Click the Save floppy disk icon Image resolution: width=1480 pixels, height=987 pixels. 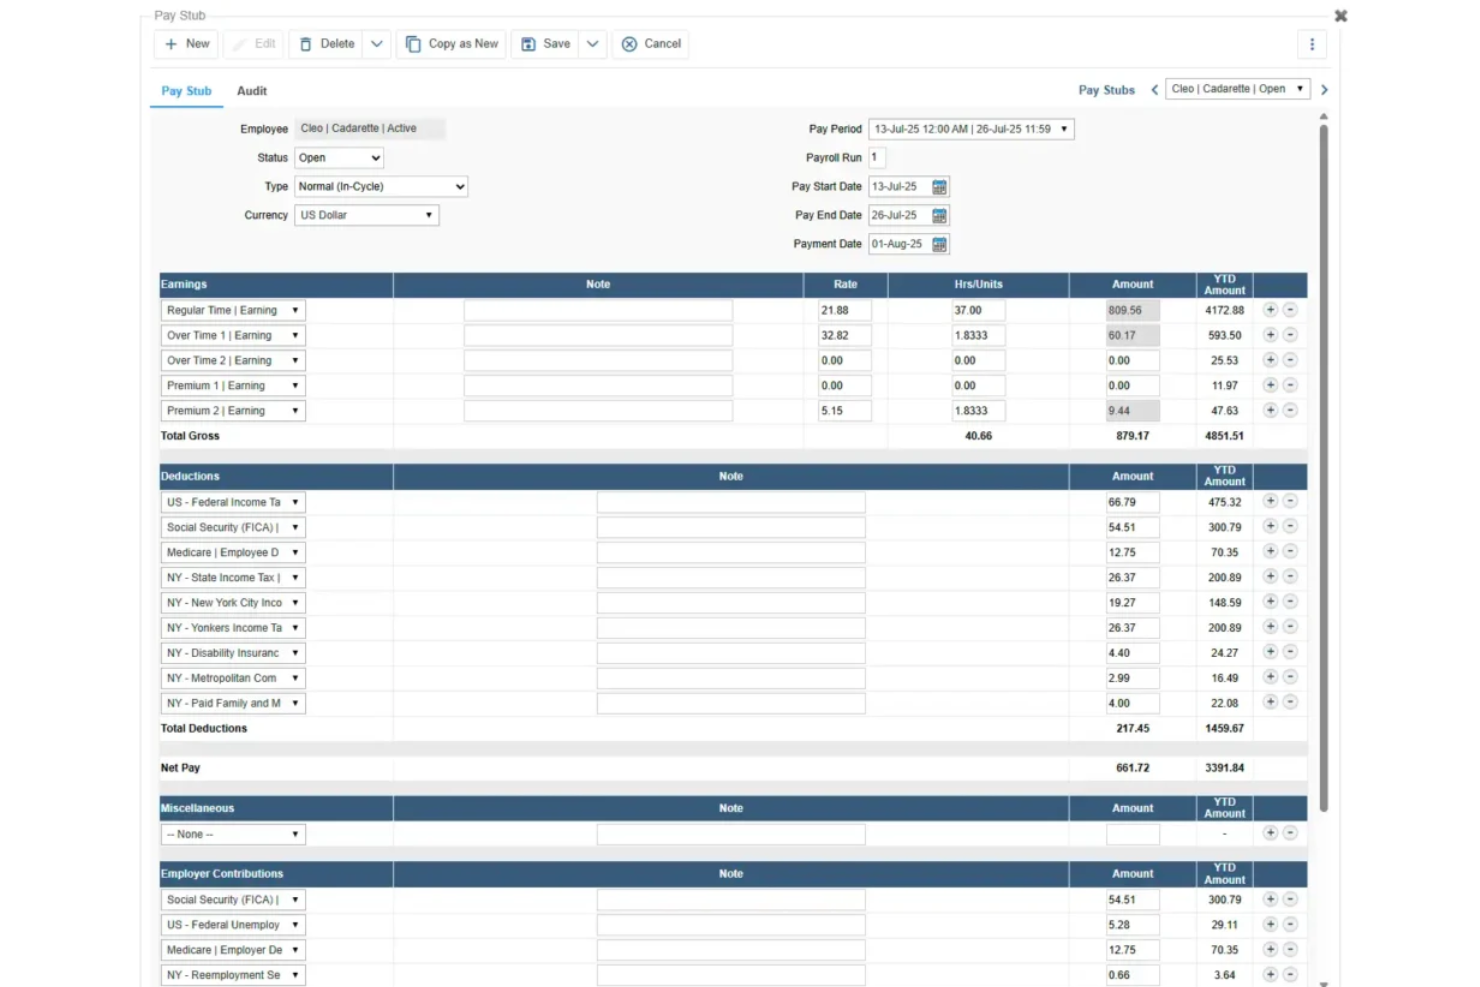[527, 44]
